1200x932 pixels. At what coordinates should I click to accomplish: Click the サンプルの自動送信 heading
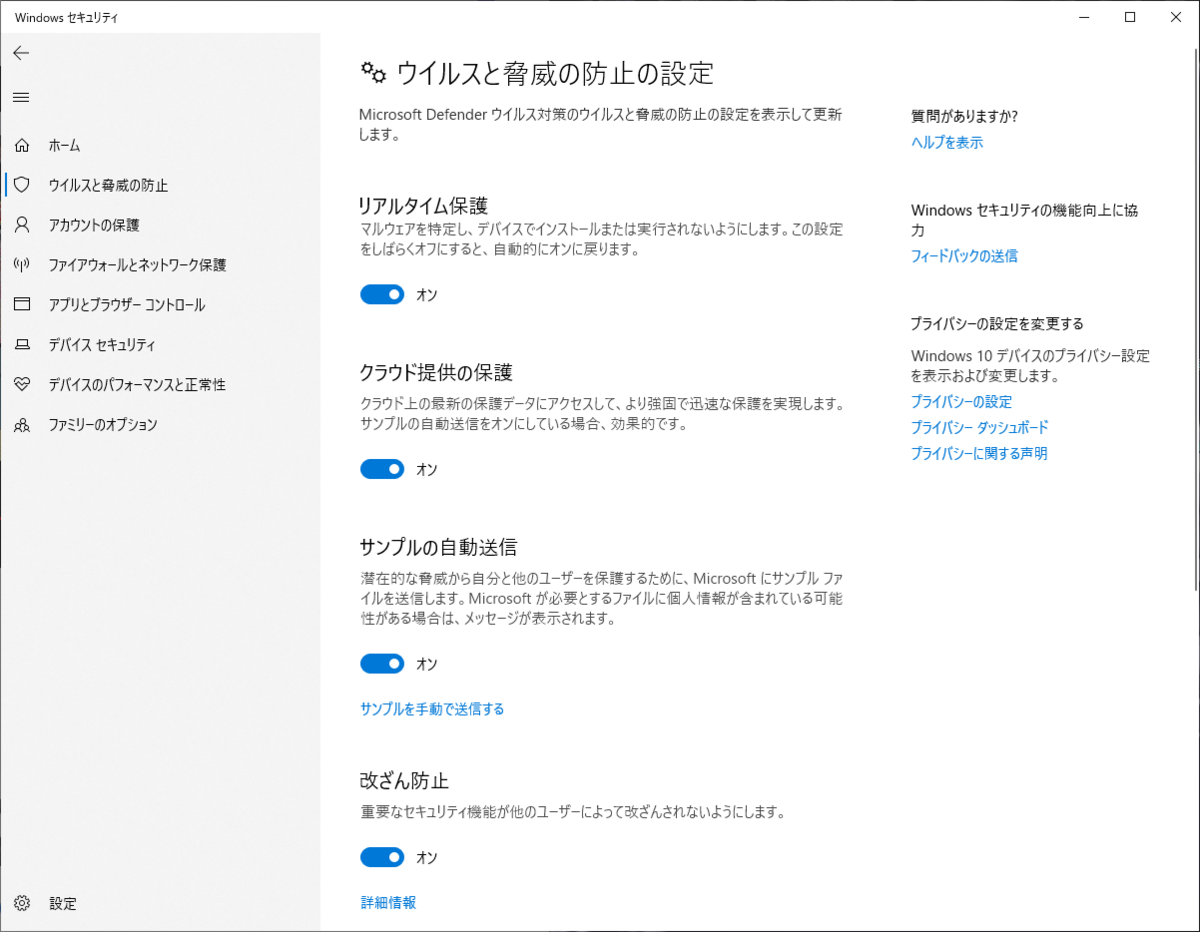tap(438, 547)
